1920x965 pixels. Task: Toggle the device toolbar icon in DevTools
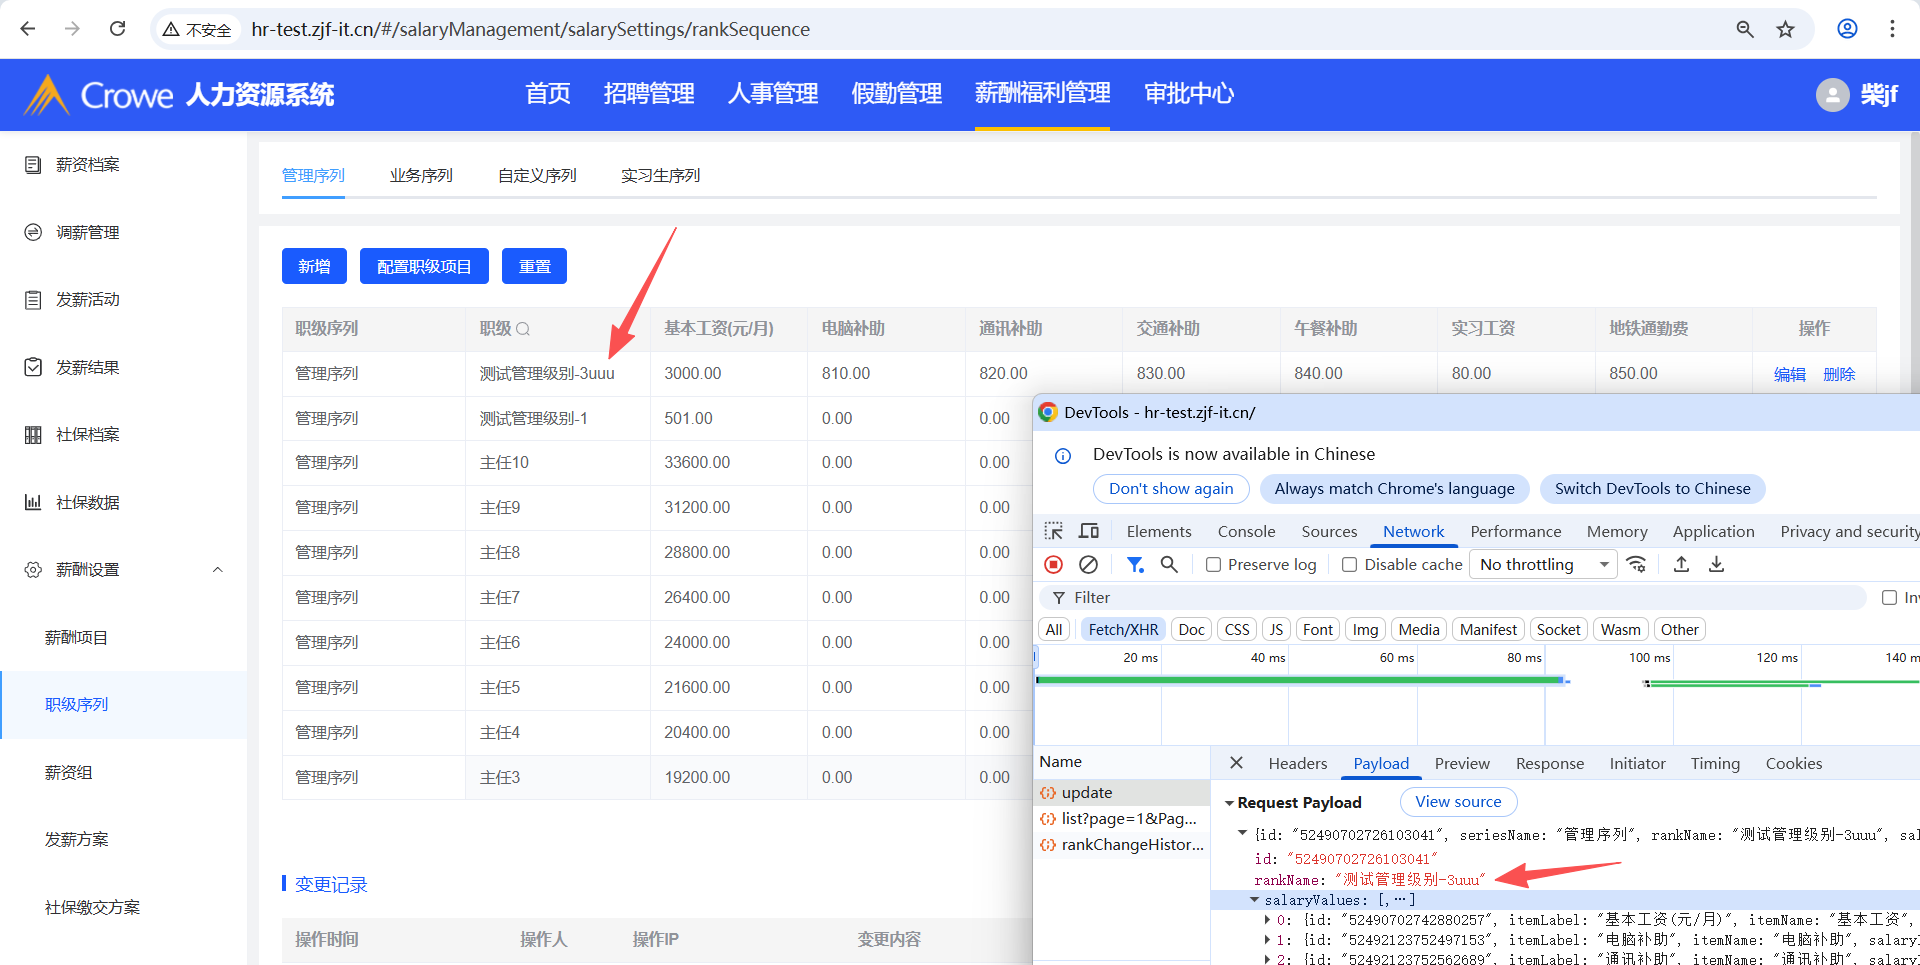(x=1089, y=531)
